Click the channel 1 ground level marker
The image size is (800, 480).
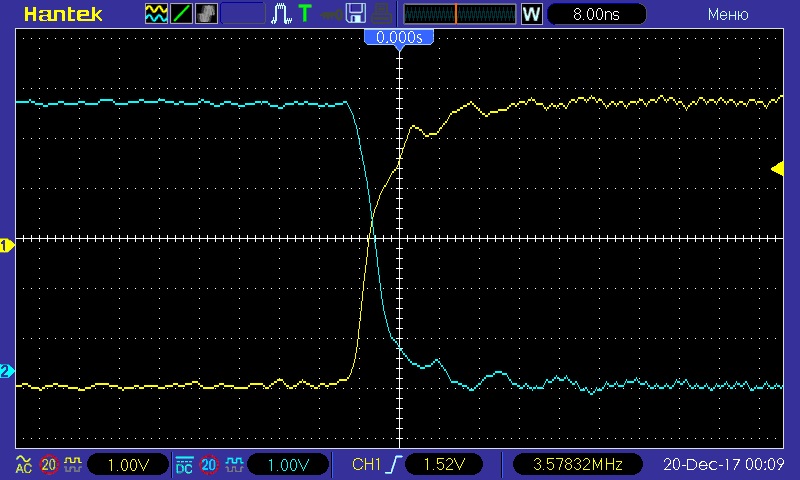pyautogui.click(x=7, y=246)
